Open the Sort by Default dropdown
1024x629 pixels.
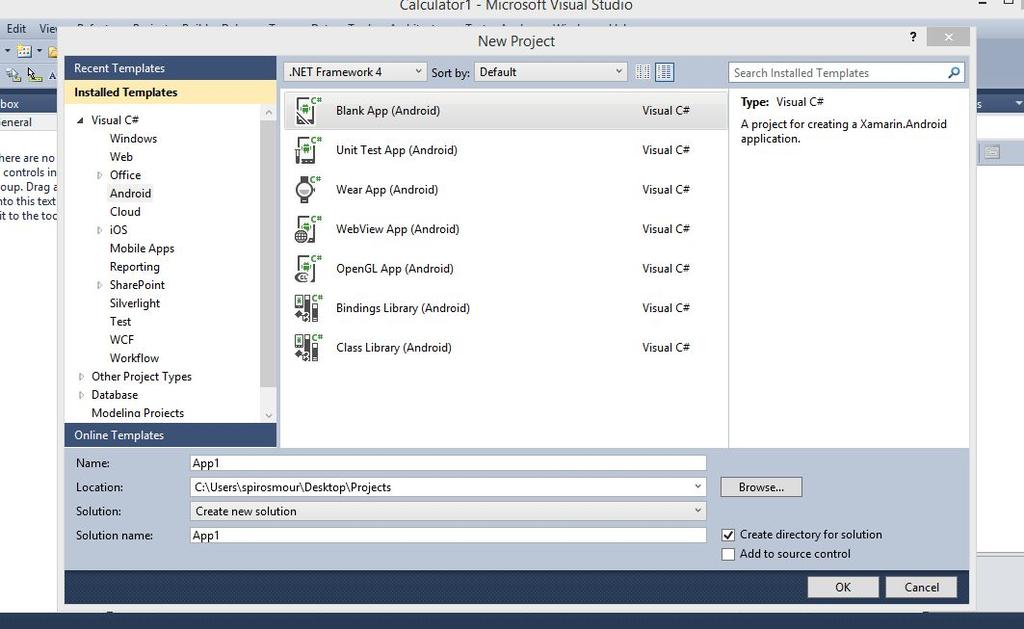(x=551, y=72)
